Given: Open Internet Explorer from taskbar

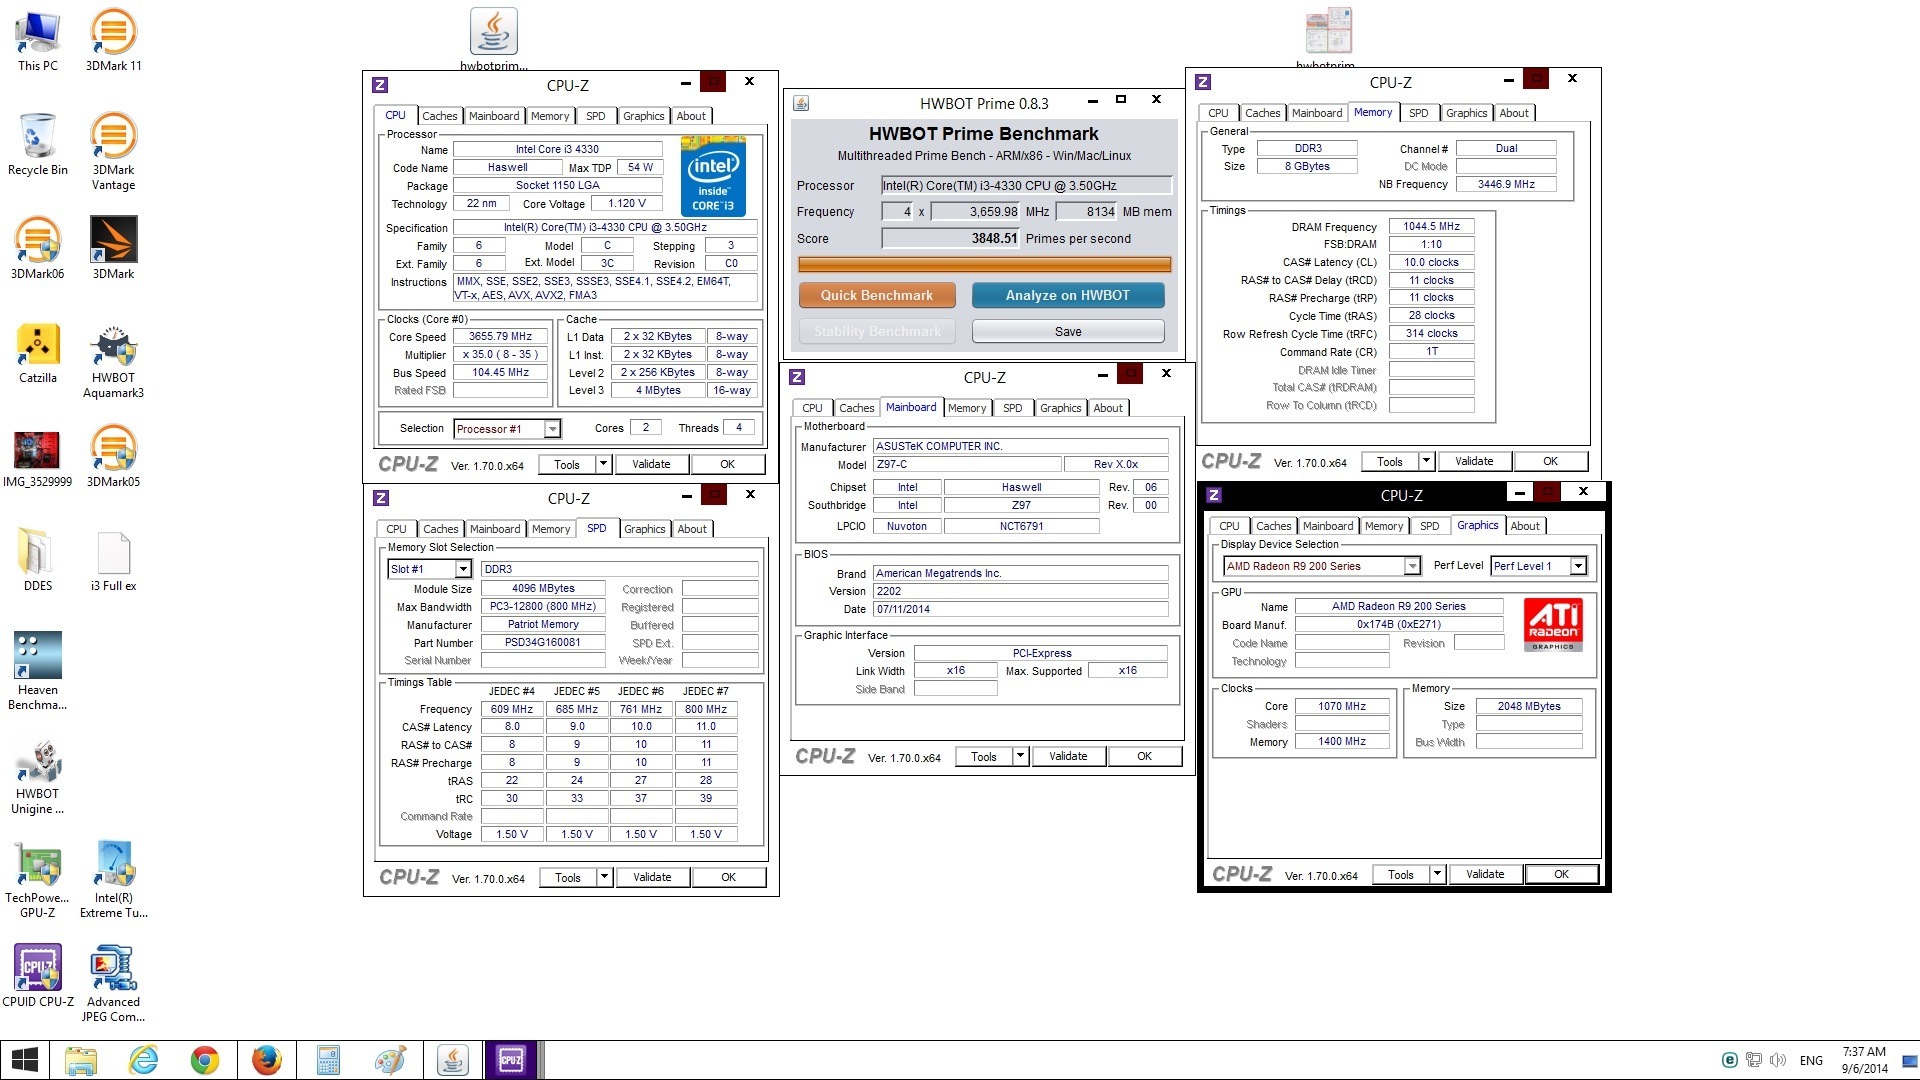Looking at the screenshot, I should point(143,1060).
